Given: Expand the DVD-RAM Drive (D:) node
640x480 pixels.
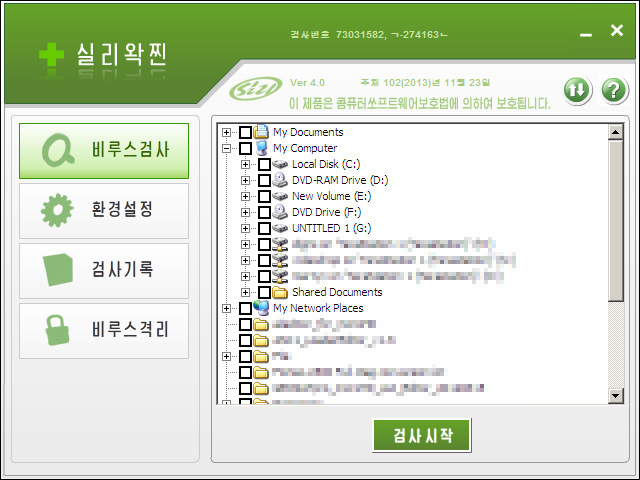Looking at the screenshot, I should click(x=245, y=180).
